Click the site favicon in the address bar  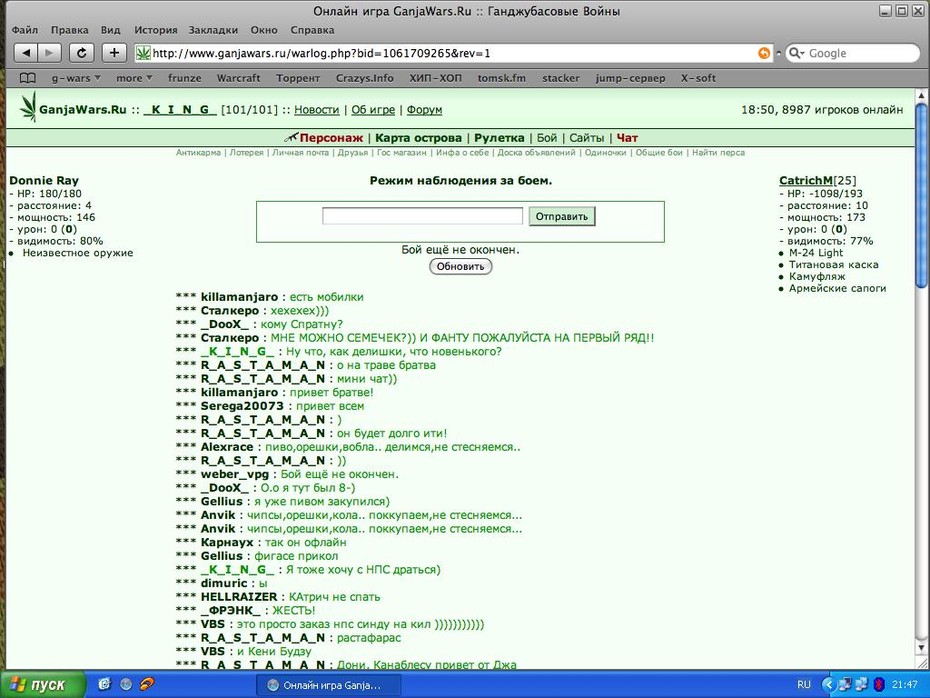[x=143, y=53]
